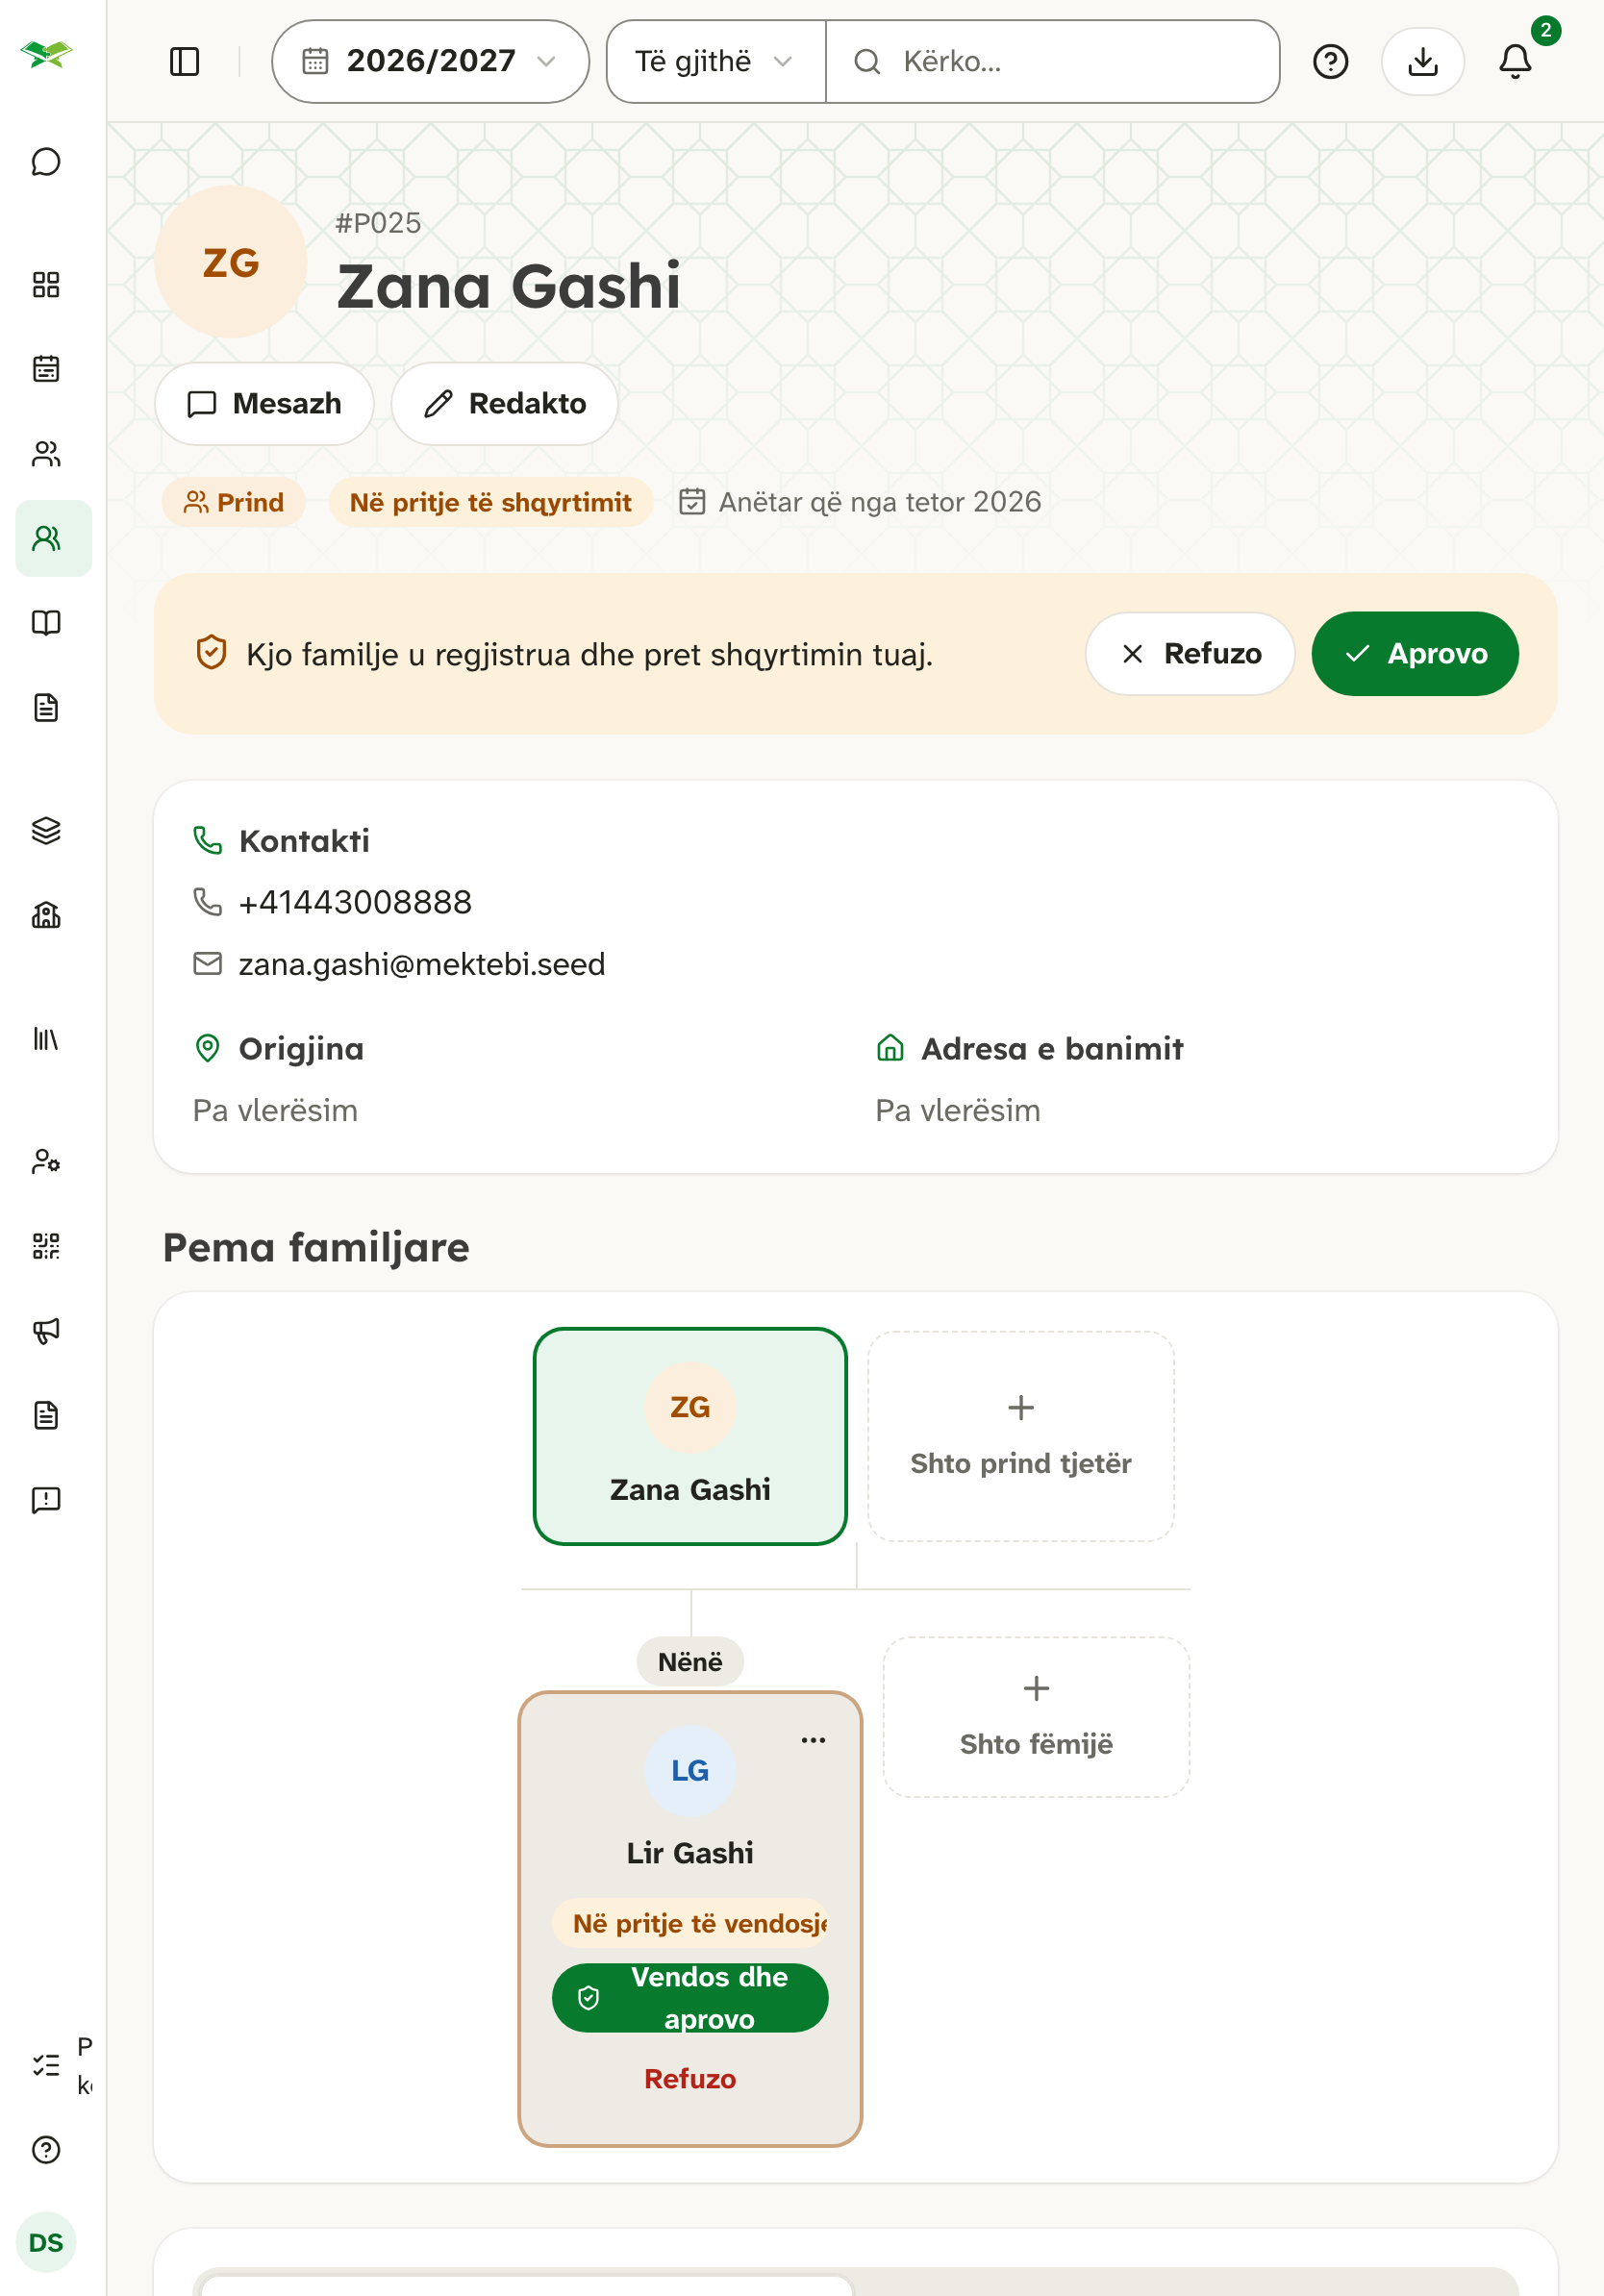Click 'Vendos dhe aprovo' on Lir Gashi
1604x2296 pixels.
(x=690, y=1998)
